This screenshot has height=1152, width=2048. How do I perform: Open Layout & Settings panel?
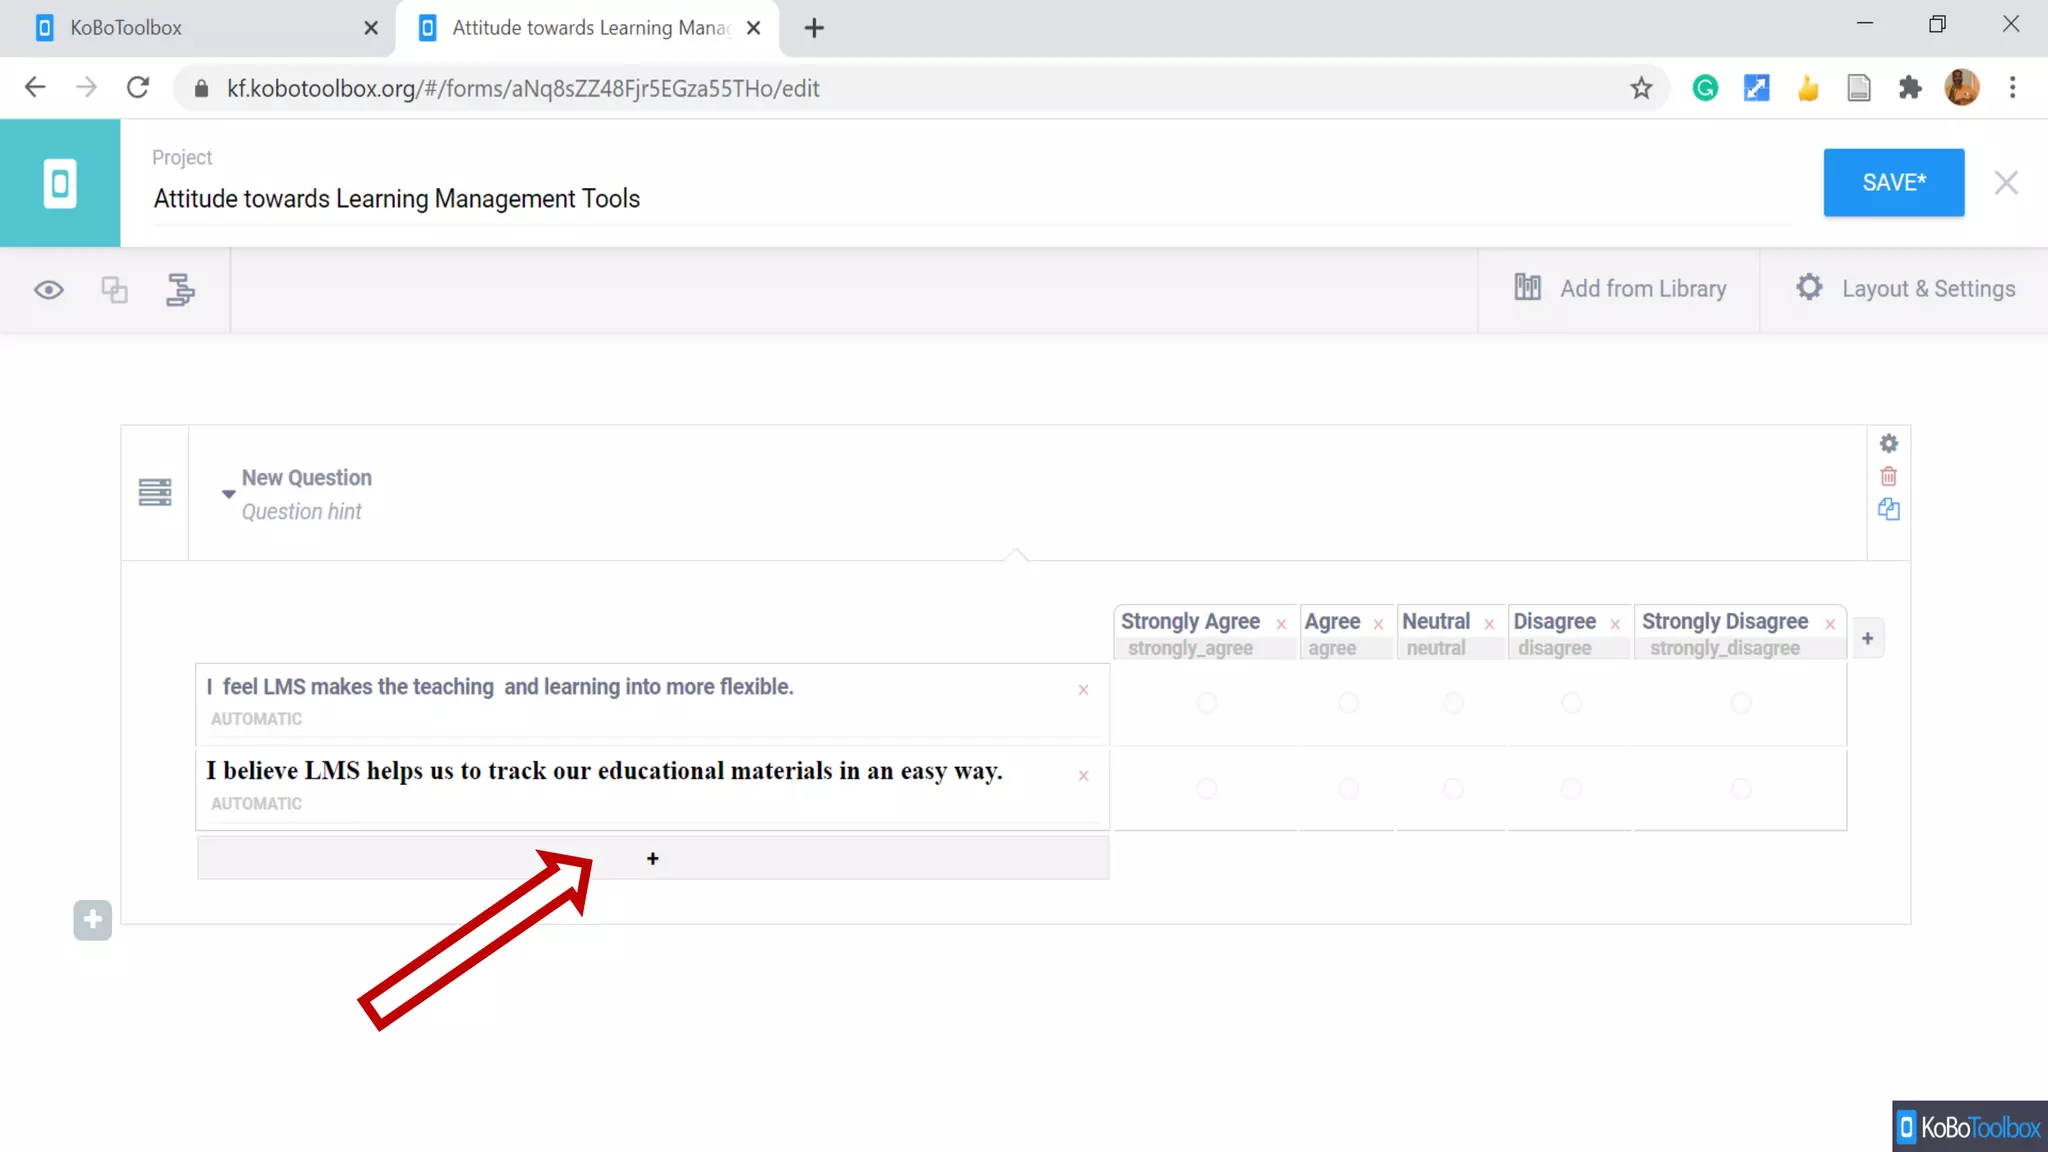[x=1906, y=289]
